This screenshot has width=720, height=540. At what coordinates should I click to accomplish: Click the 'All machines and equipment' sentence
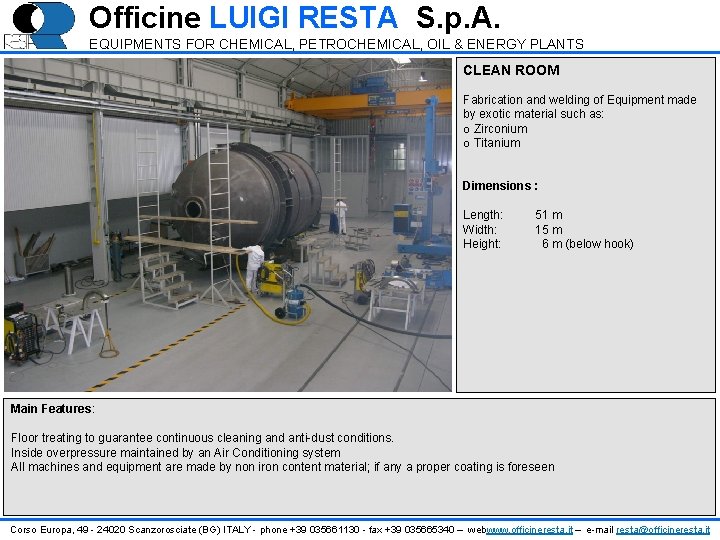(282, 467)
